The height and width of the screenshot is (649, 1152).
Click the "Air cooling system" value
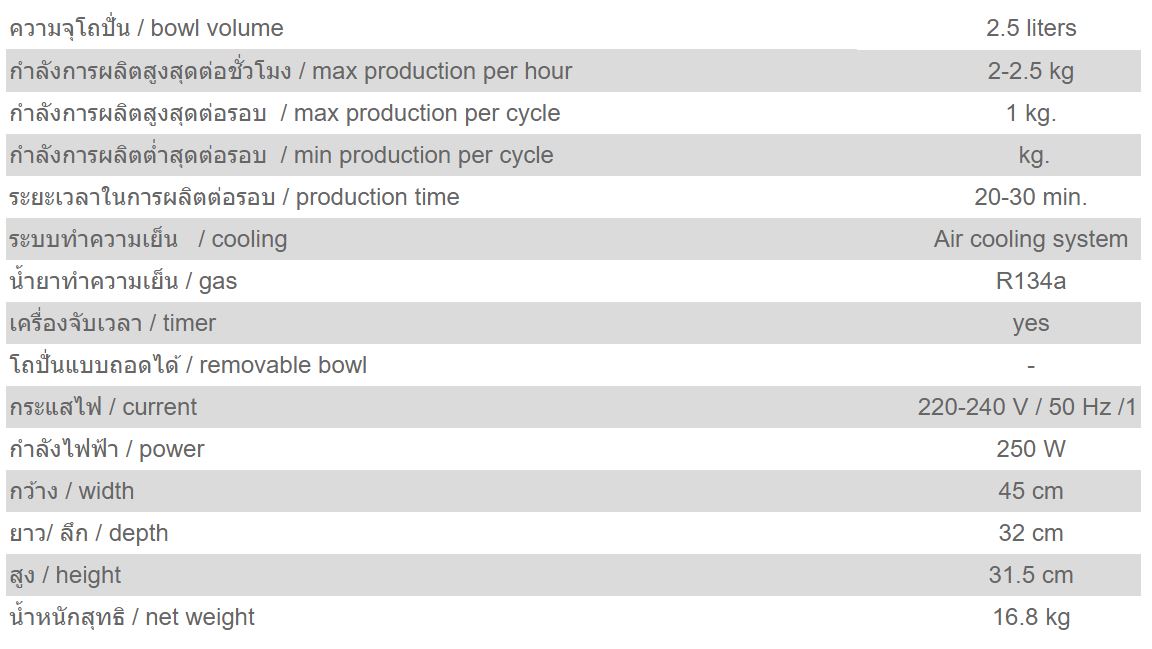[1031, 239]
